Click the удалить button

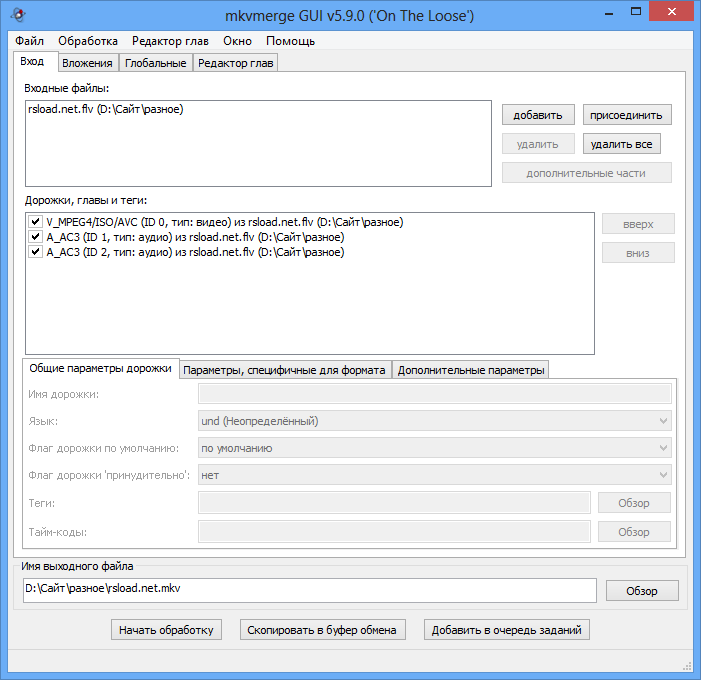coord(538,144)
